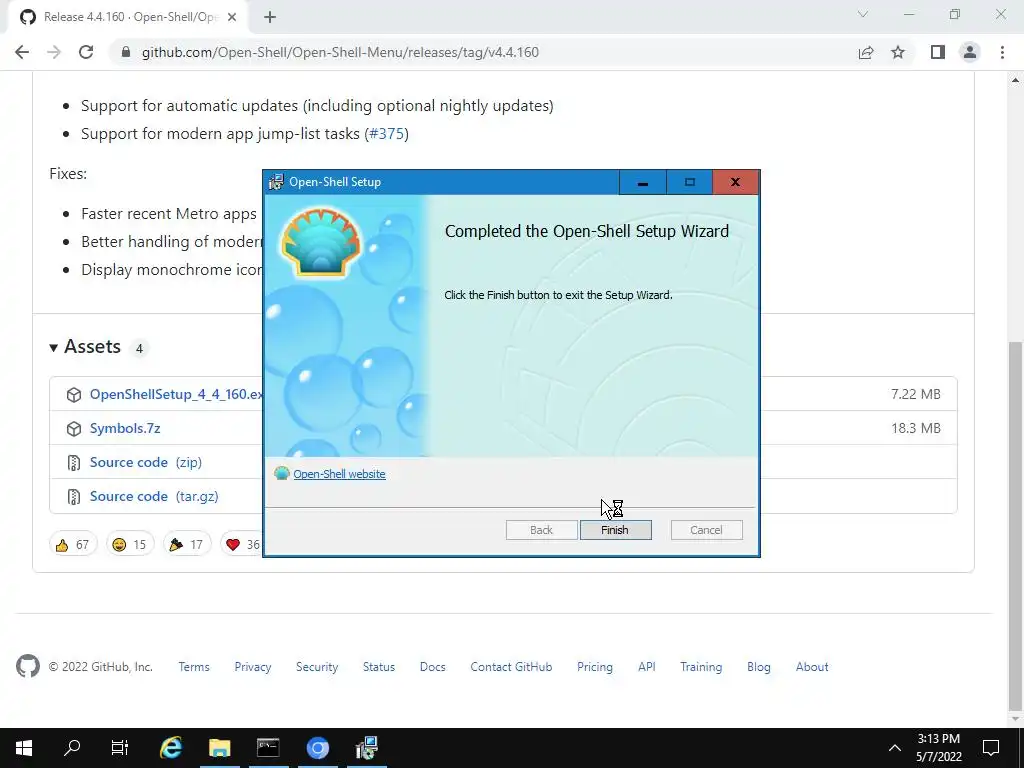
Task: Click the laugh reaction 15
Action: [x=130, y=544]
